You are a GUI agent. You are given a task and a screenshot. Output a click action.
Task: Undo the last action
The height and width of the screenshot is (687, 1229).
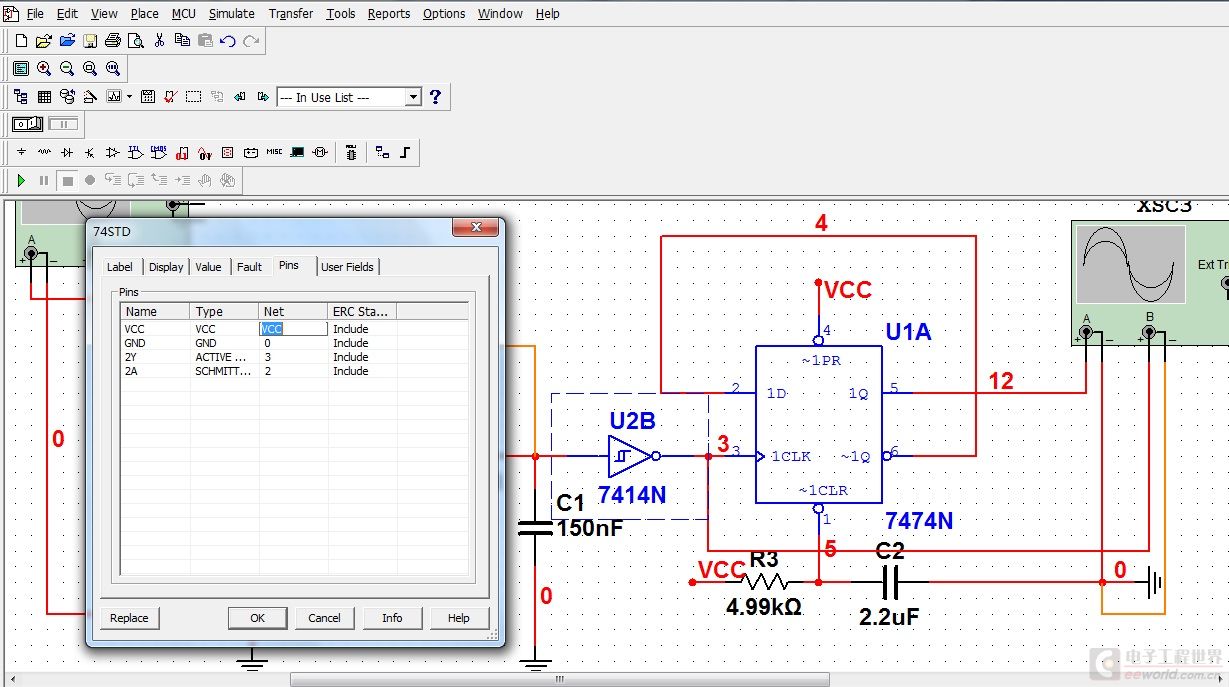pos(228,41)
